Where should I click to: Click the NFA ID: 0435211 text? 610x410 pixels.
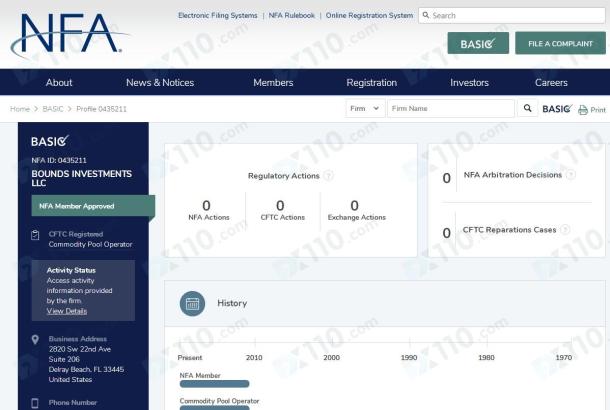[x=59, y=160]
